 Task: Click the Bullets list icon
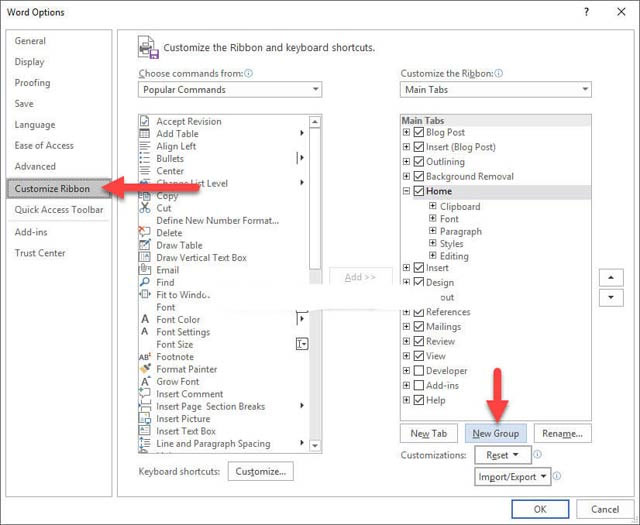144,158
